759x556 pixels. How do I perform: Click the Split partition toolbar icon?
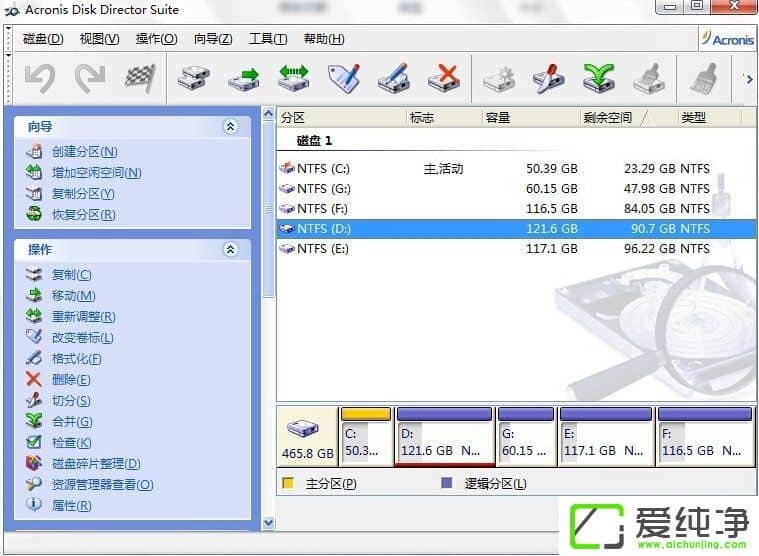point(549,78)
